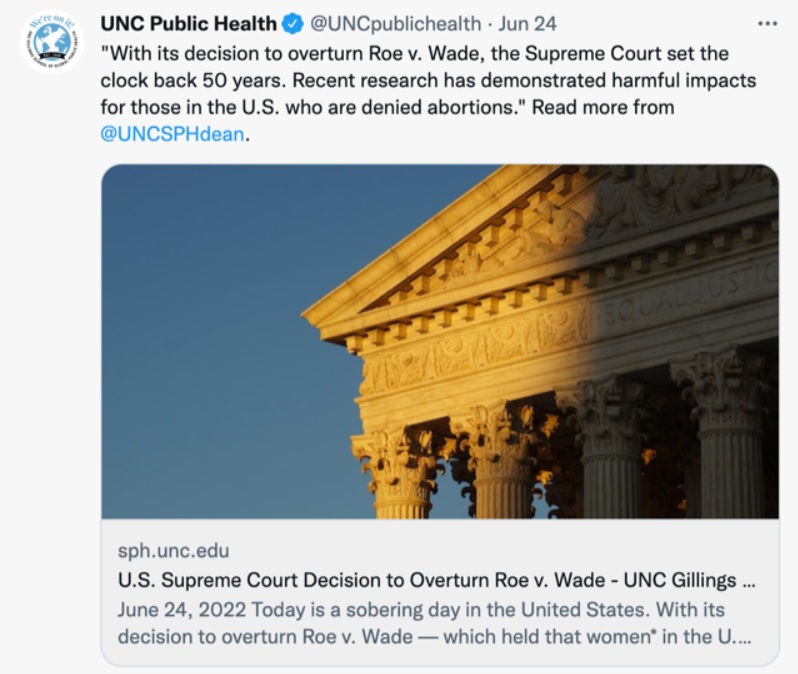Open the tweet's more options ellipsis
Viewport: 798px width, 674px height.
(767, 22)
